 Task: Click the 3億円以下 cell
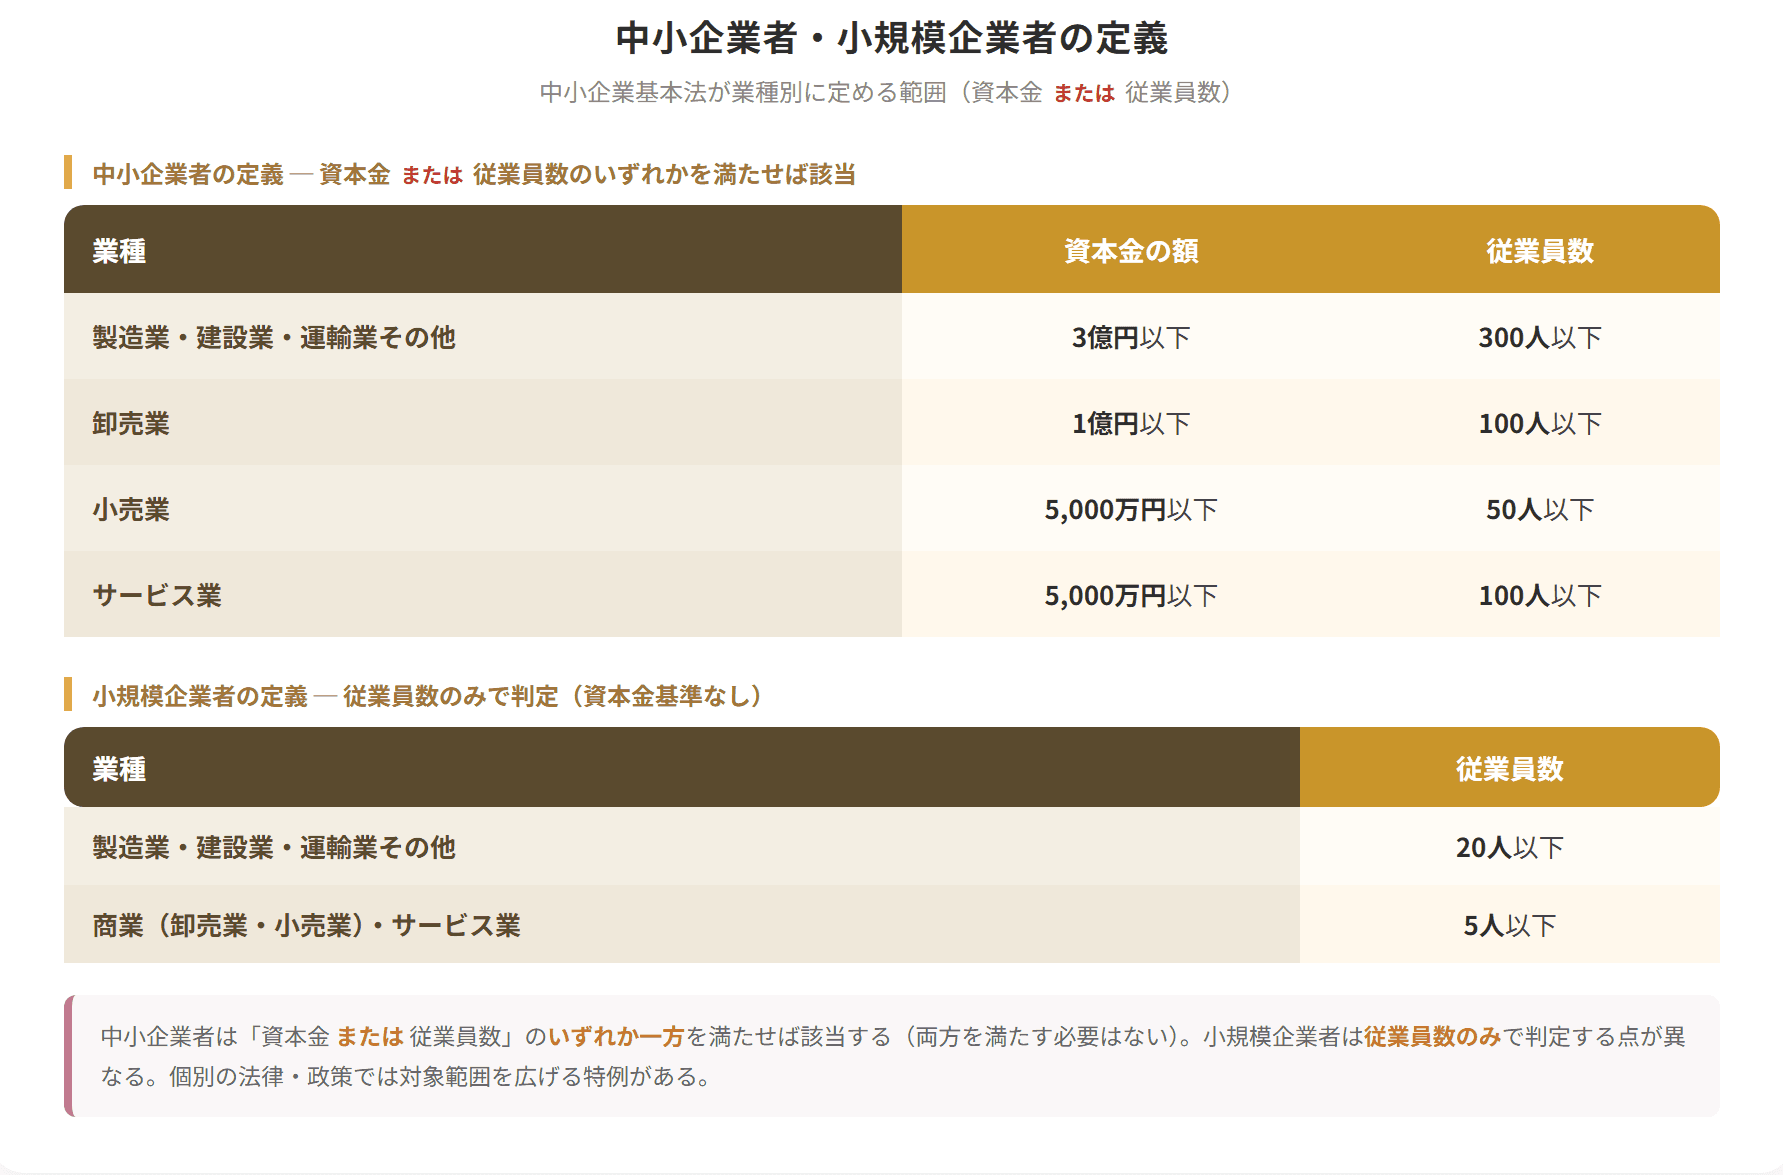tap(1131, 337)
